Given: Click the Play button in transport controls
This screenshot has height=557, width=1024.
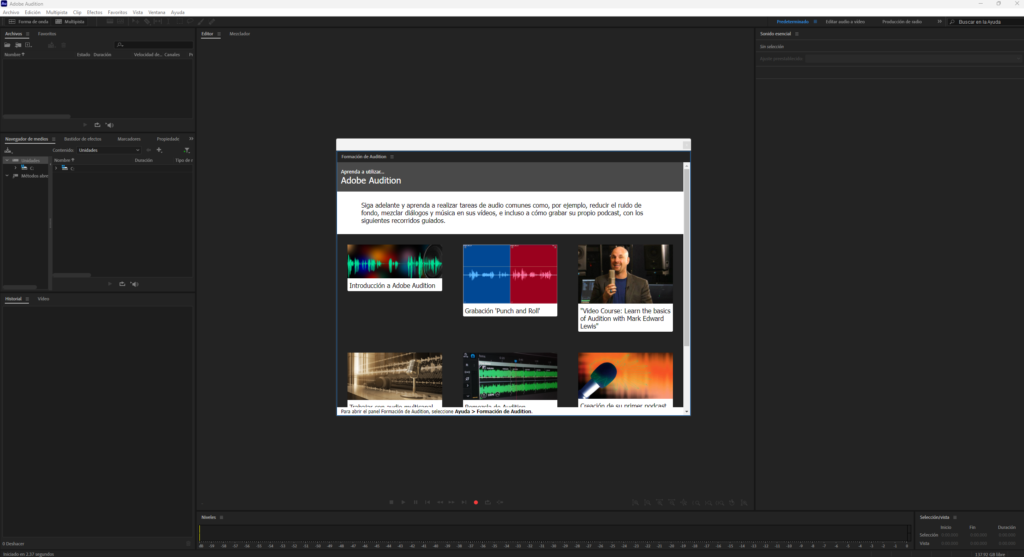Looking at the screenshot, I should pos(403,502).
